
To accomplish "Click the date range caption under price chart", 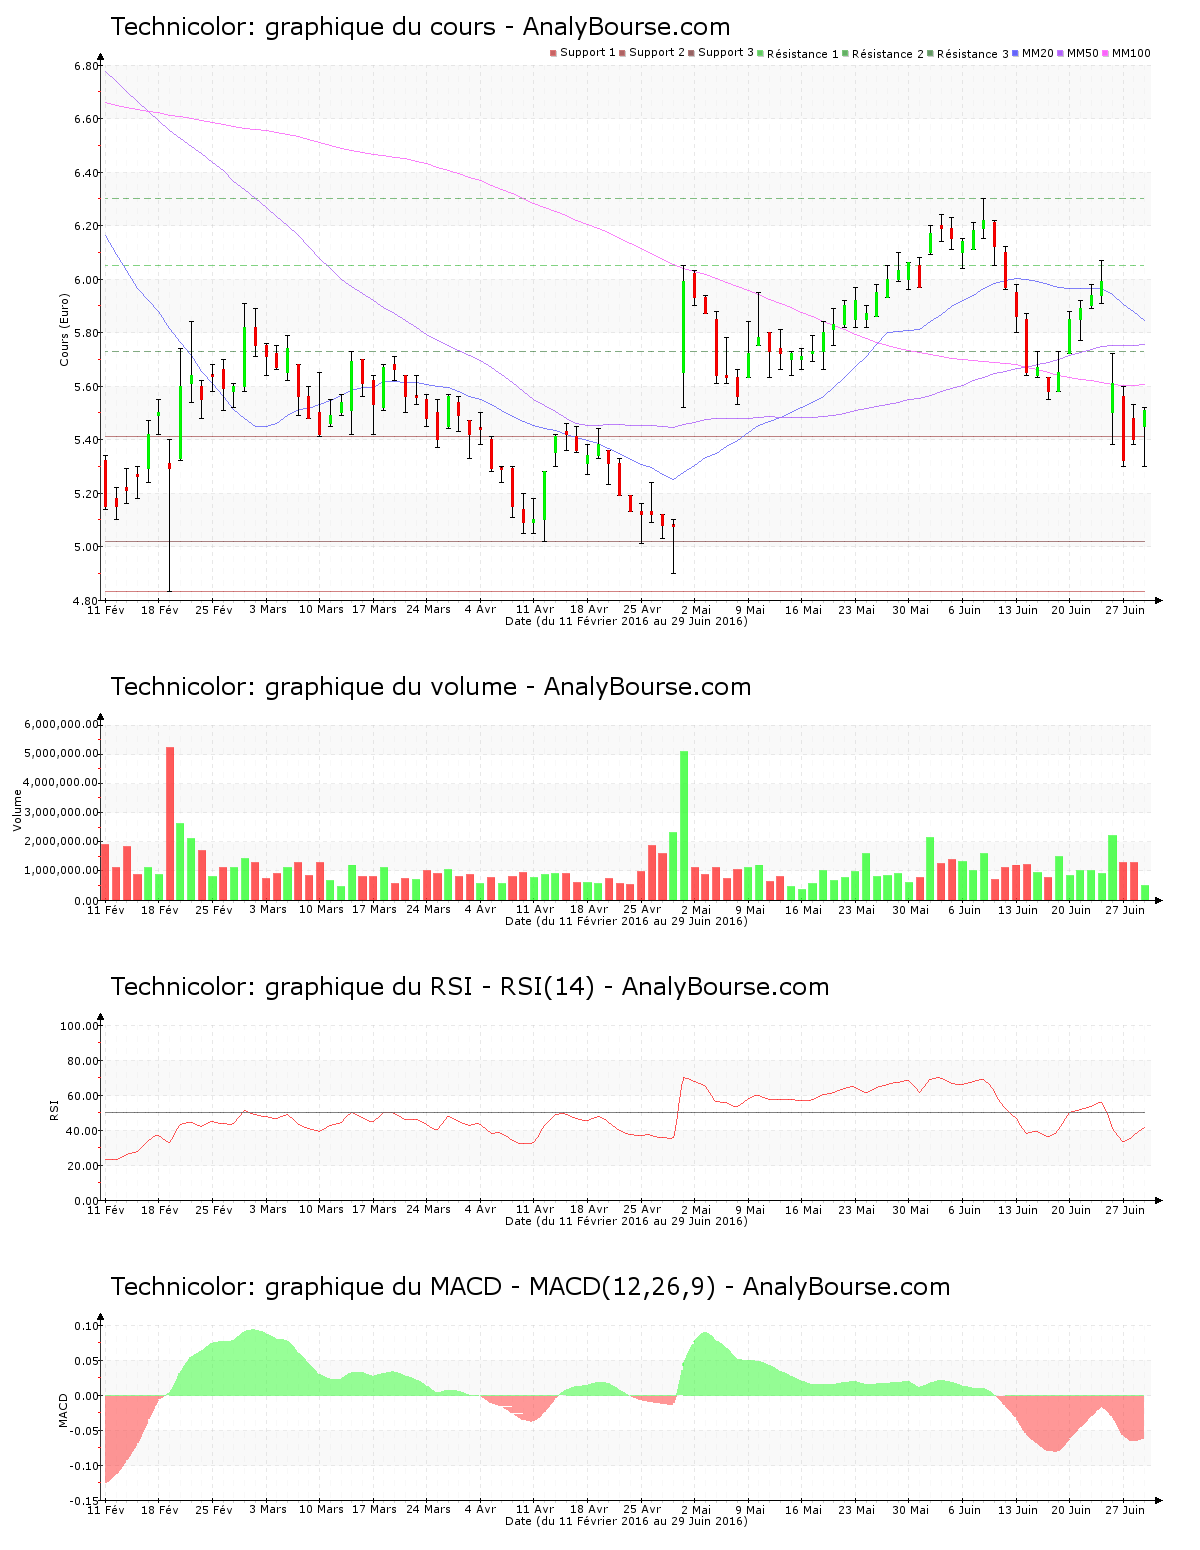I will coord(626,621).
